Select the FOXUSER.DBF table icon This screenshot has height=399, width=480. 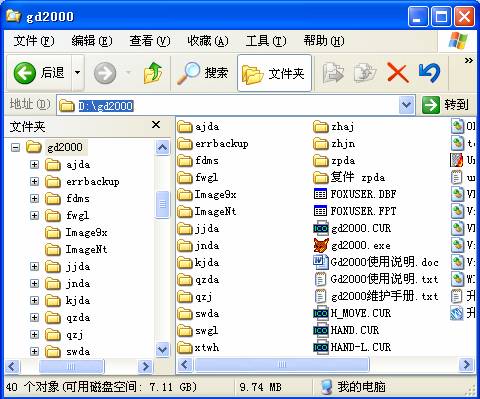click(x=321, y=194)
